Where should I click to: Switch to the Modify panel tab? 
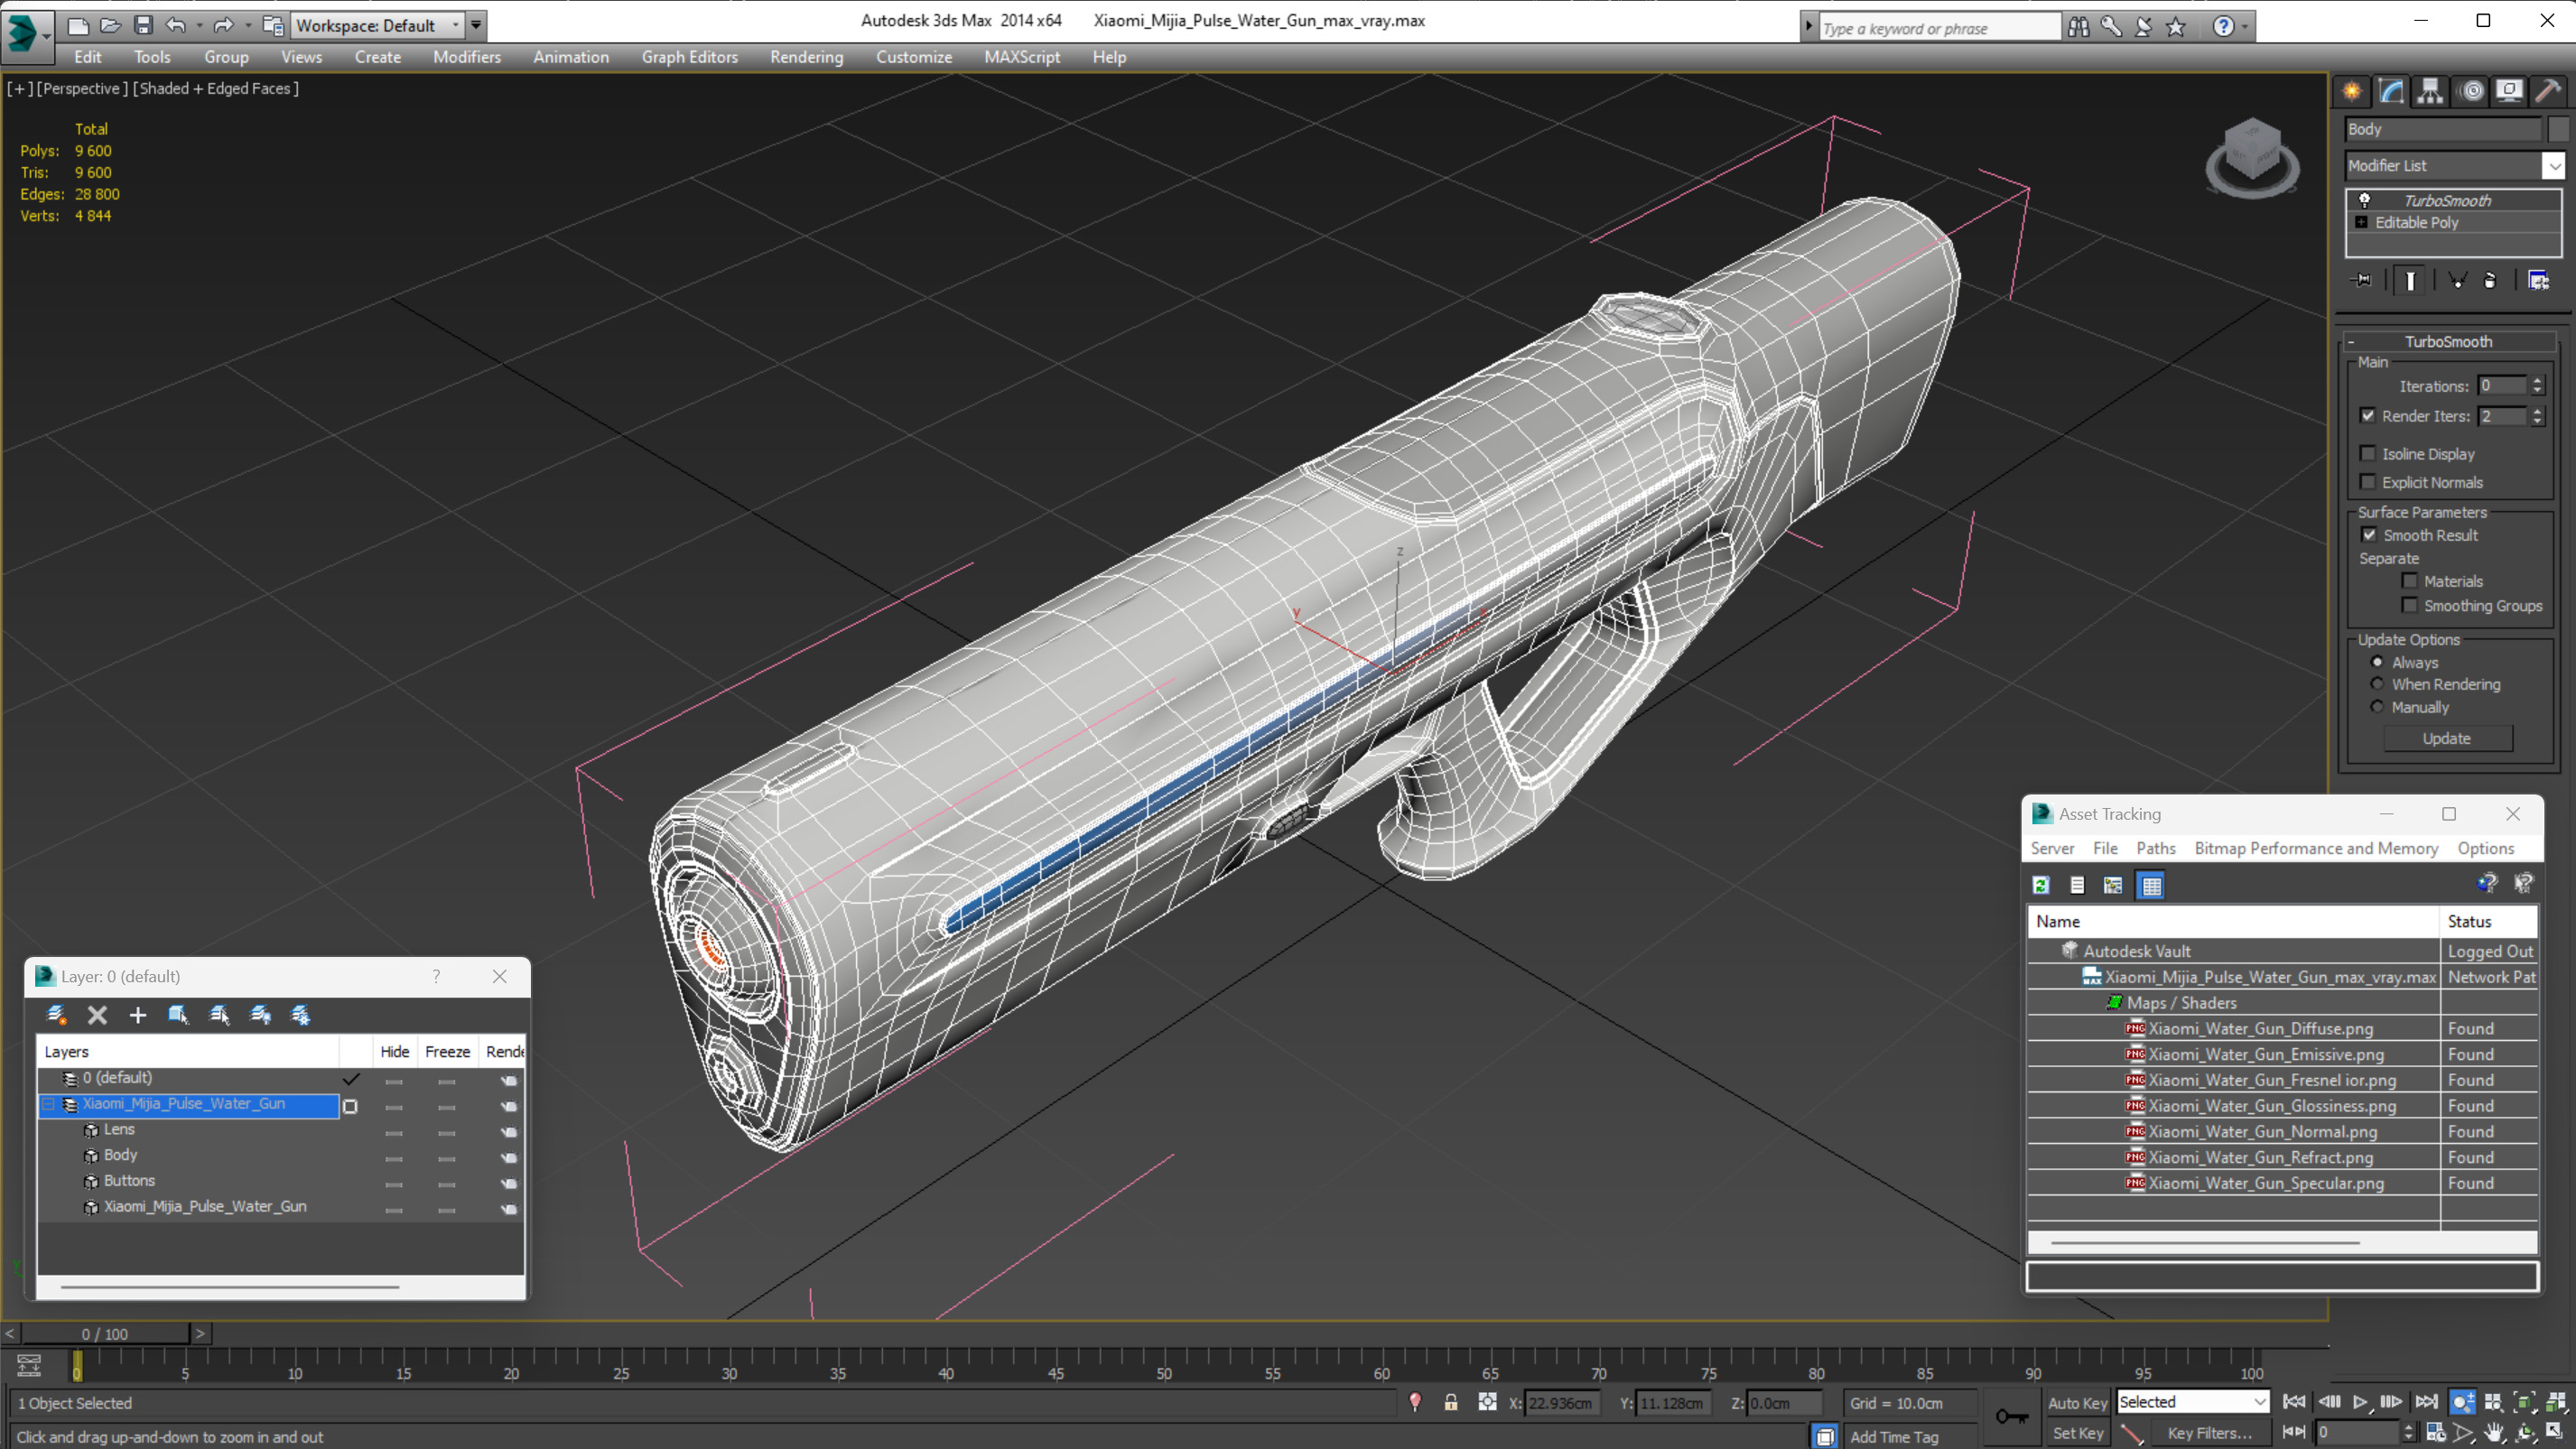(x=2391, y=91)
